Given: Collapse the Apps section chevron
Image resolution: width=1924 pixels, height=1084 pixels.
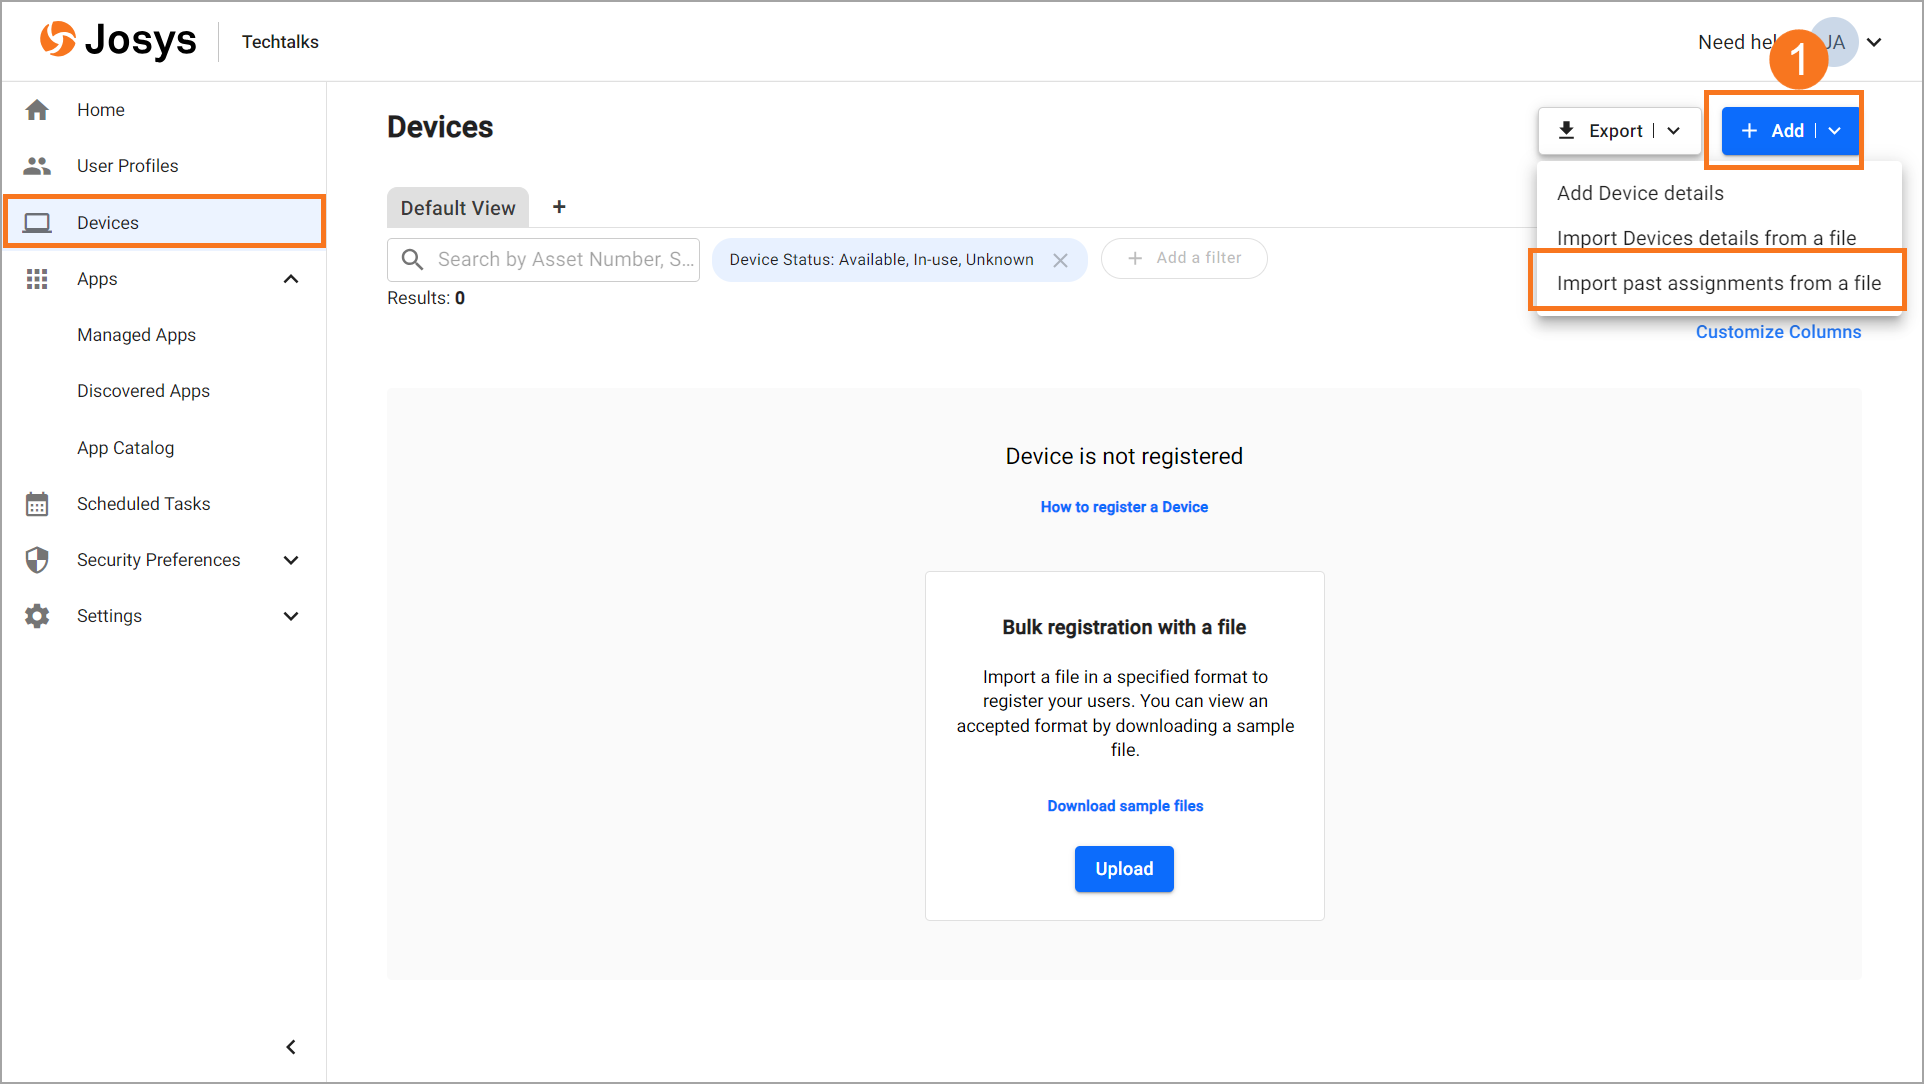Looking at the screenshot, I should (x=291, y=279).
